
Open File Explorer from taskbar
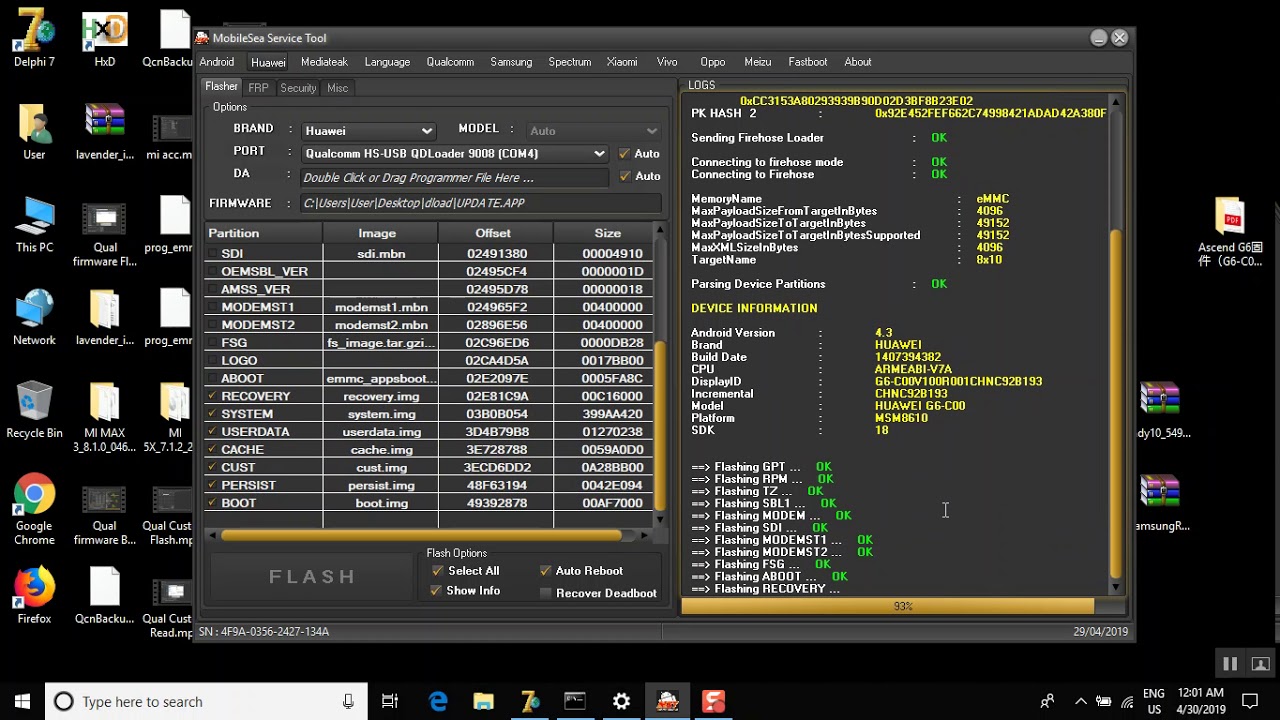[484, 702]
